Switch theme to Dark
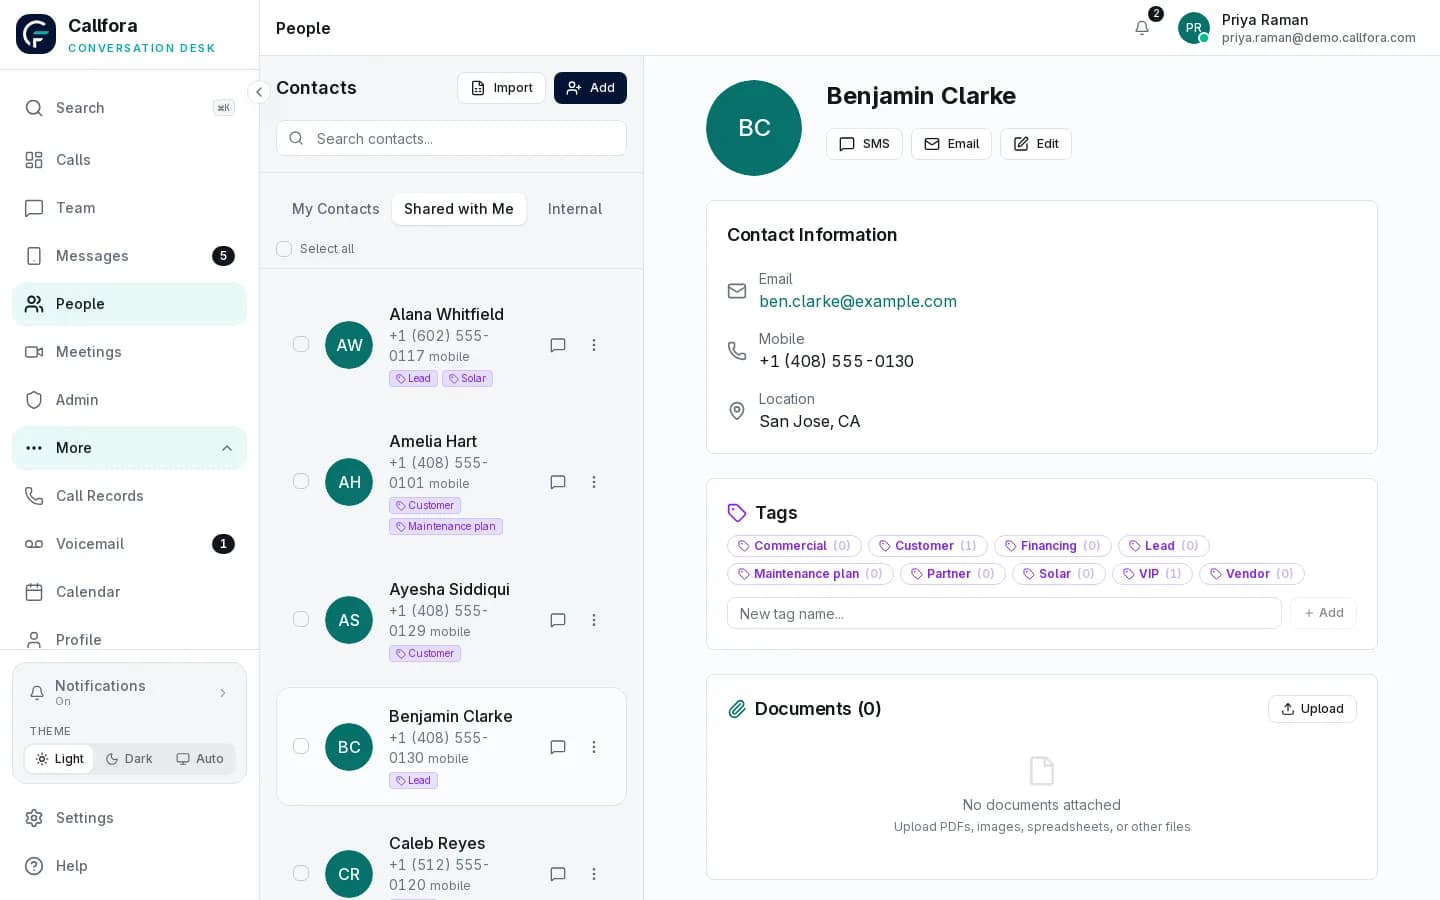Image resolution: width=1440 pixels, height=900 pixels. point(129,759)
